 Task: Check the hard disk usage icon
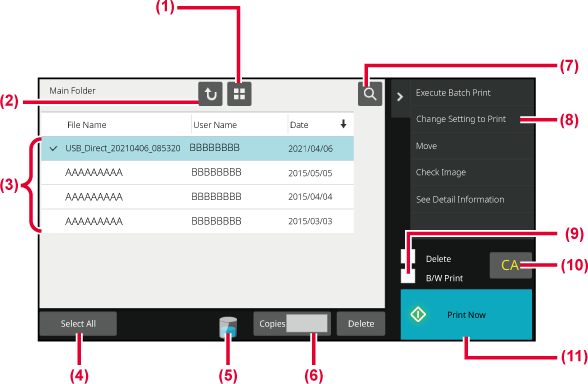(228, 327)
